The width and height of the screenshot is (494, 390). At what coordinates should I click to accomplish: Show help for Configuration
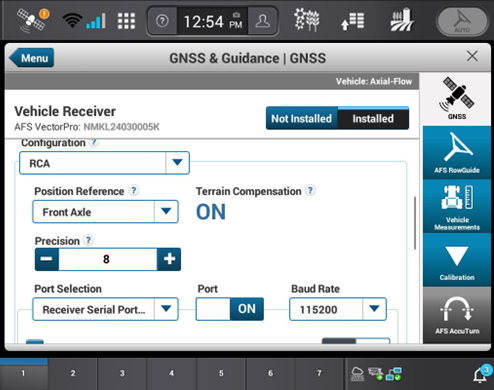coord(95,142)
